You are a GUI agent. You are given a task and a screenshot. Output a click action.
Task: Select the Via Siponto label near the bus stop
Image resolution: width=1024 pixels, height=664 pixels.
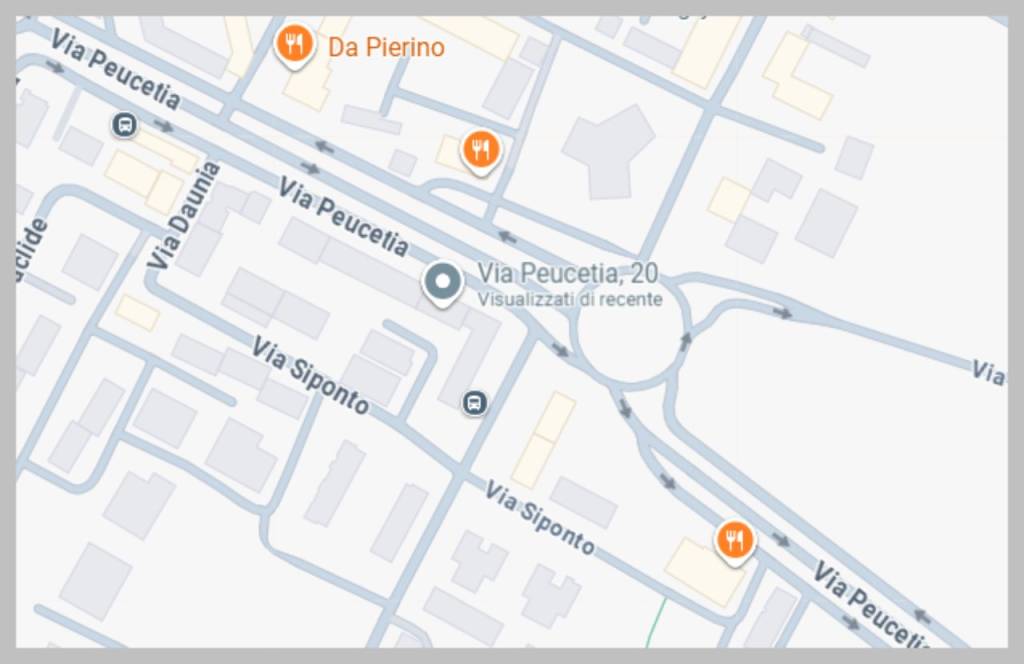point(311,375)
